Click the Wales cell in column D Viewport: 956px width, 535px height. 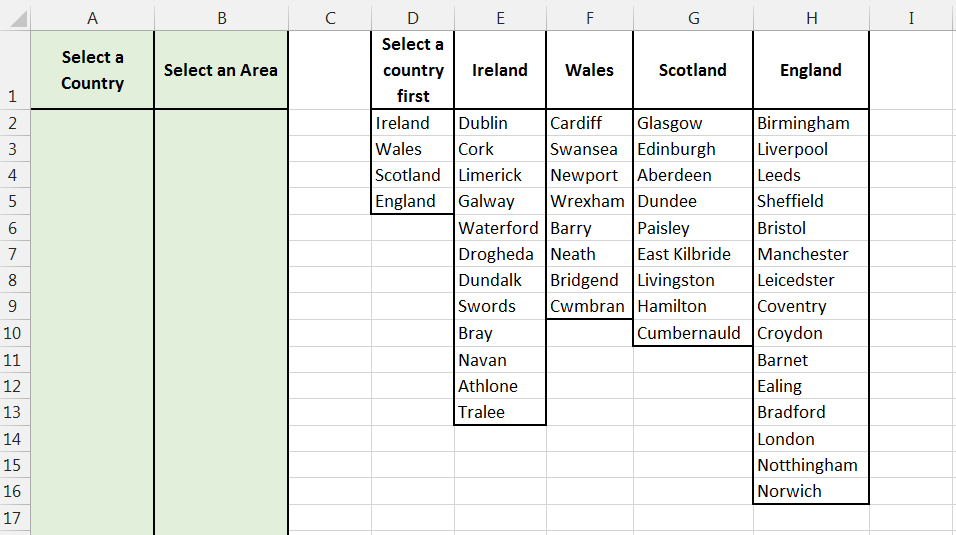[x=412, y=149]
